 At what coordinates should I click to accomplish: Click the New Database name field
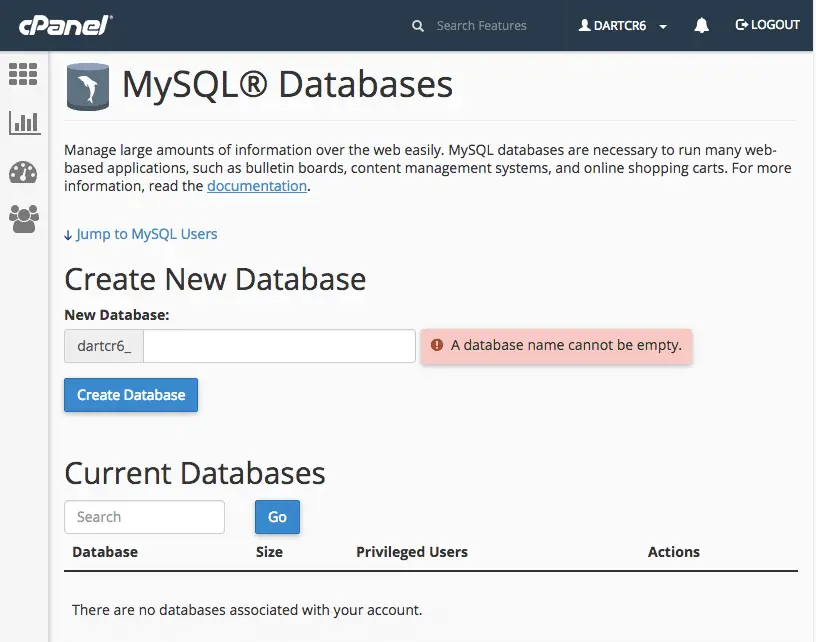click(279, 346)
